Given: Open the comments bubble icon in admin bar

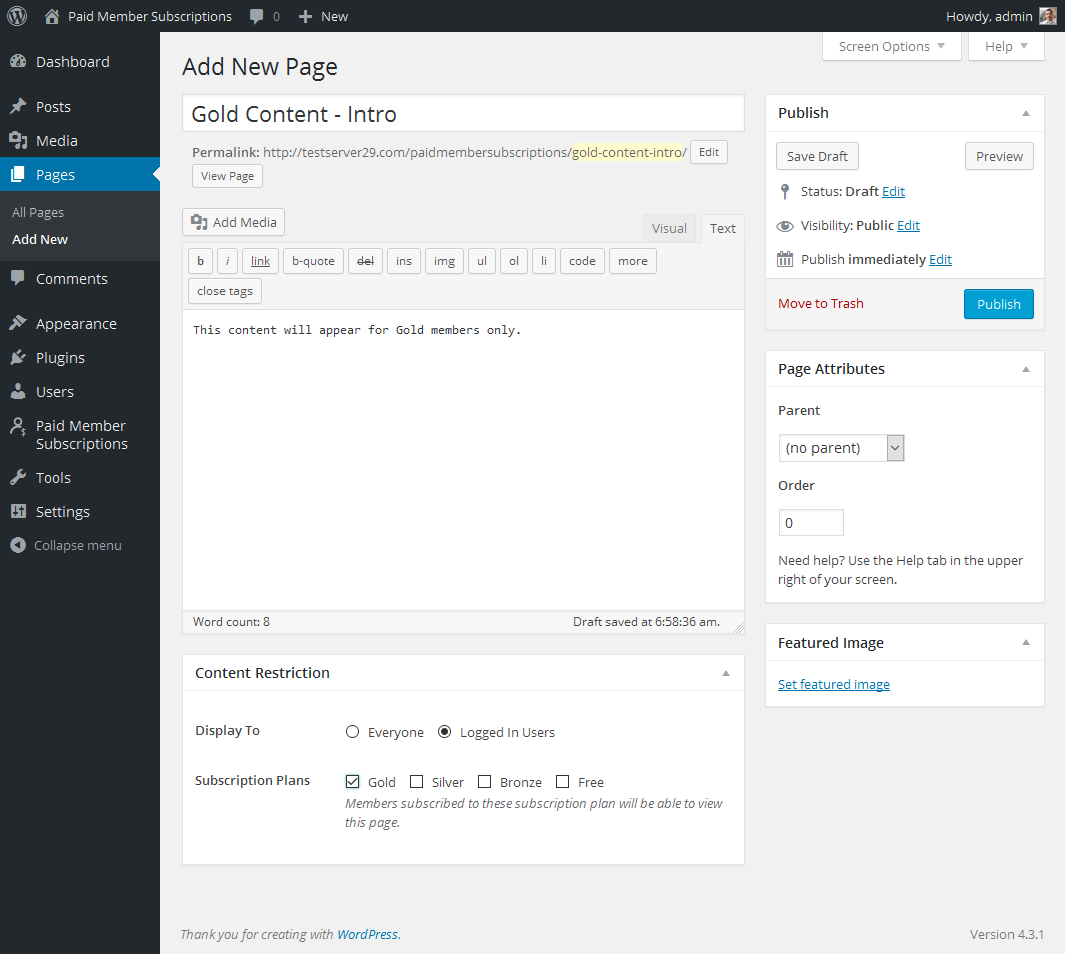Looking at the screenshot, I should click(x=258, y=16).
